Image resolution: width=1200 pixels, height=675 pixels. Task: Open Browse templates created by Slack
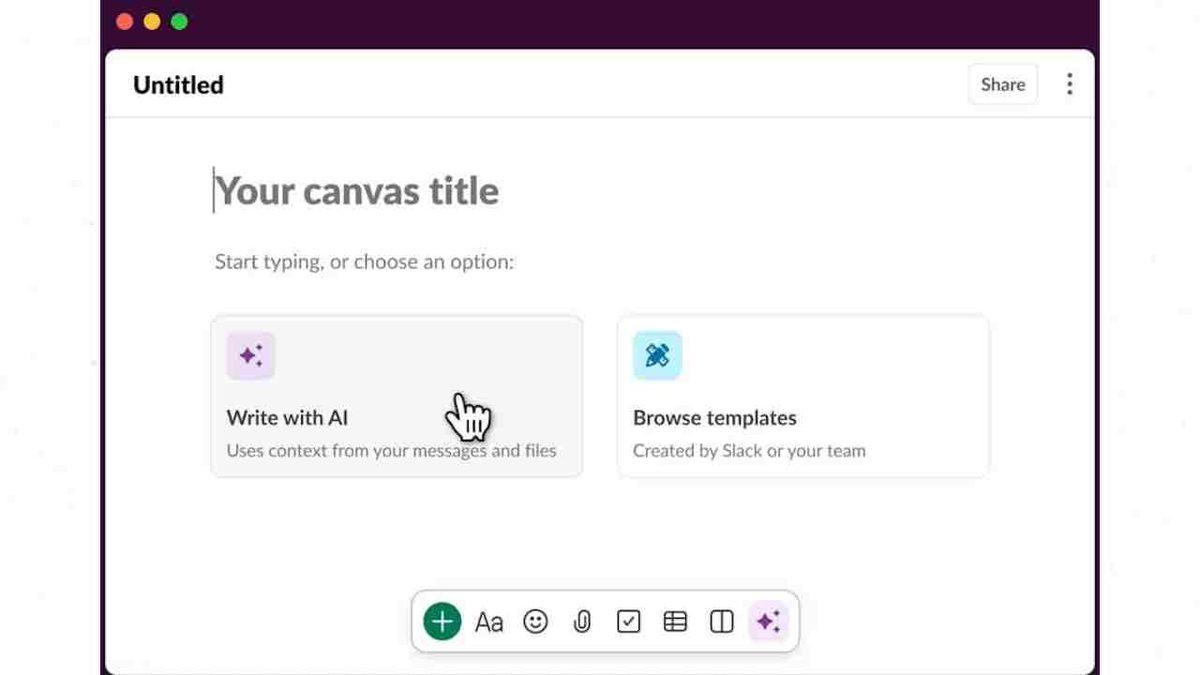pyautogui.click(x=803, y=395)
